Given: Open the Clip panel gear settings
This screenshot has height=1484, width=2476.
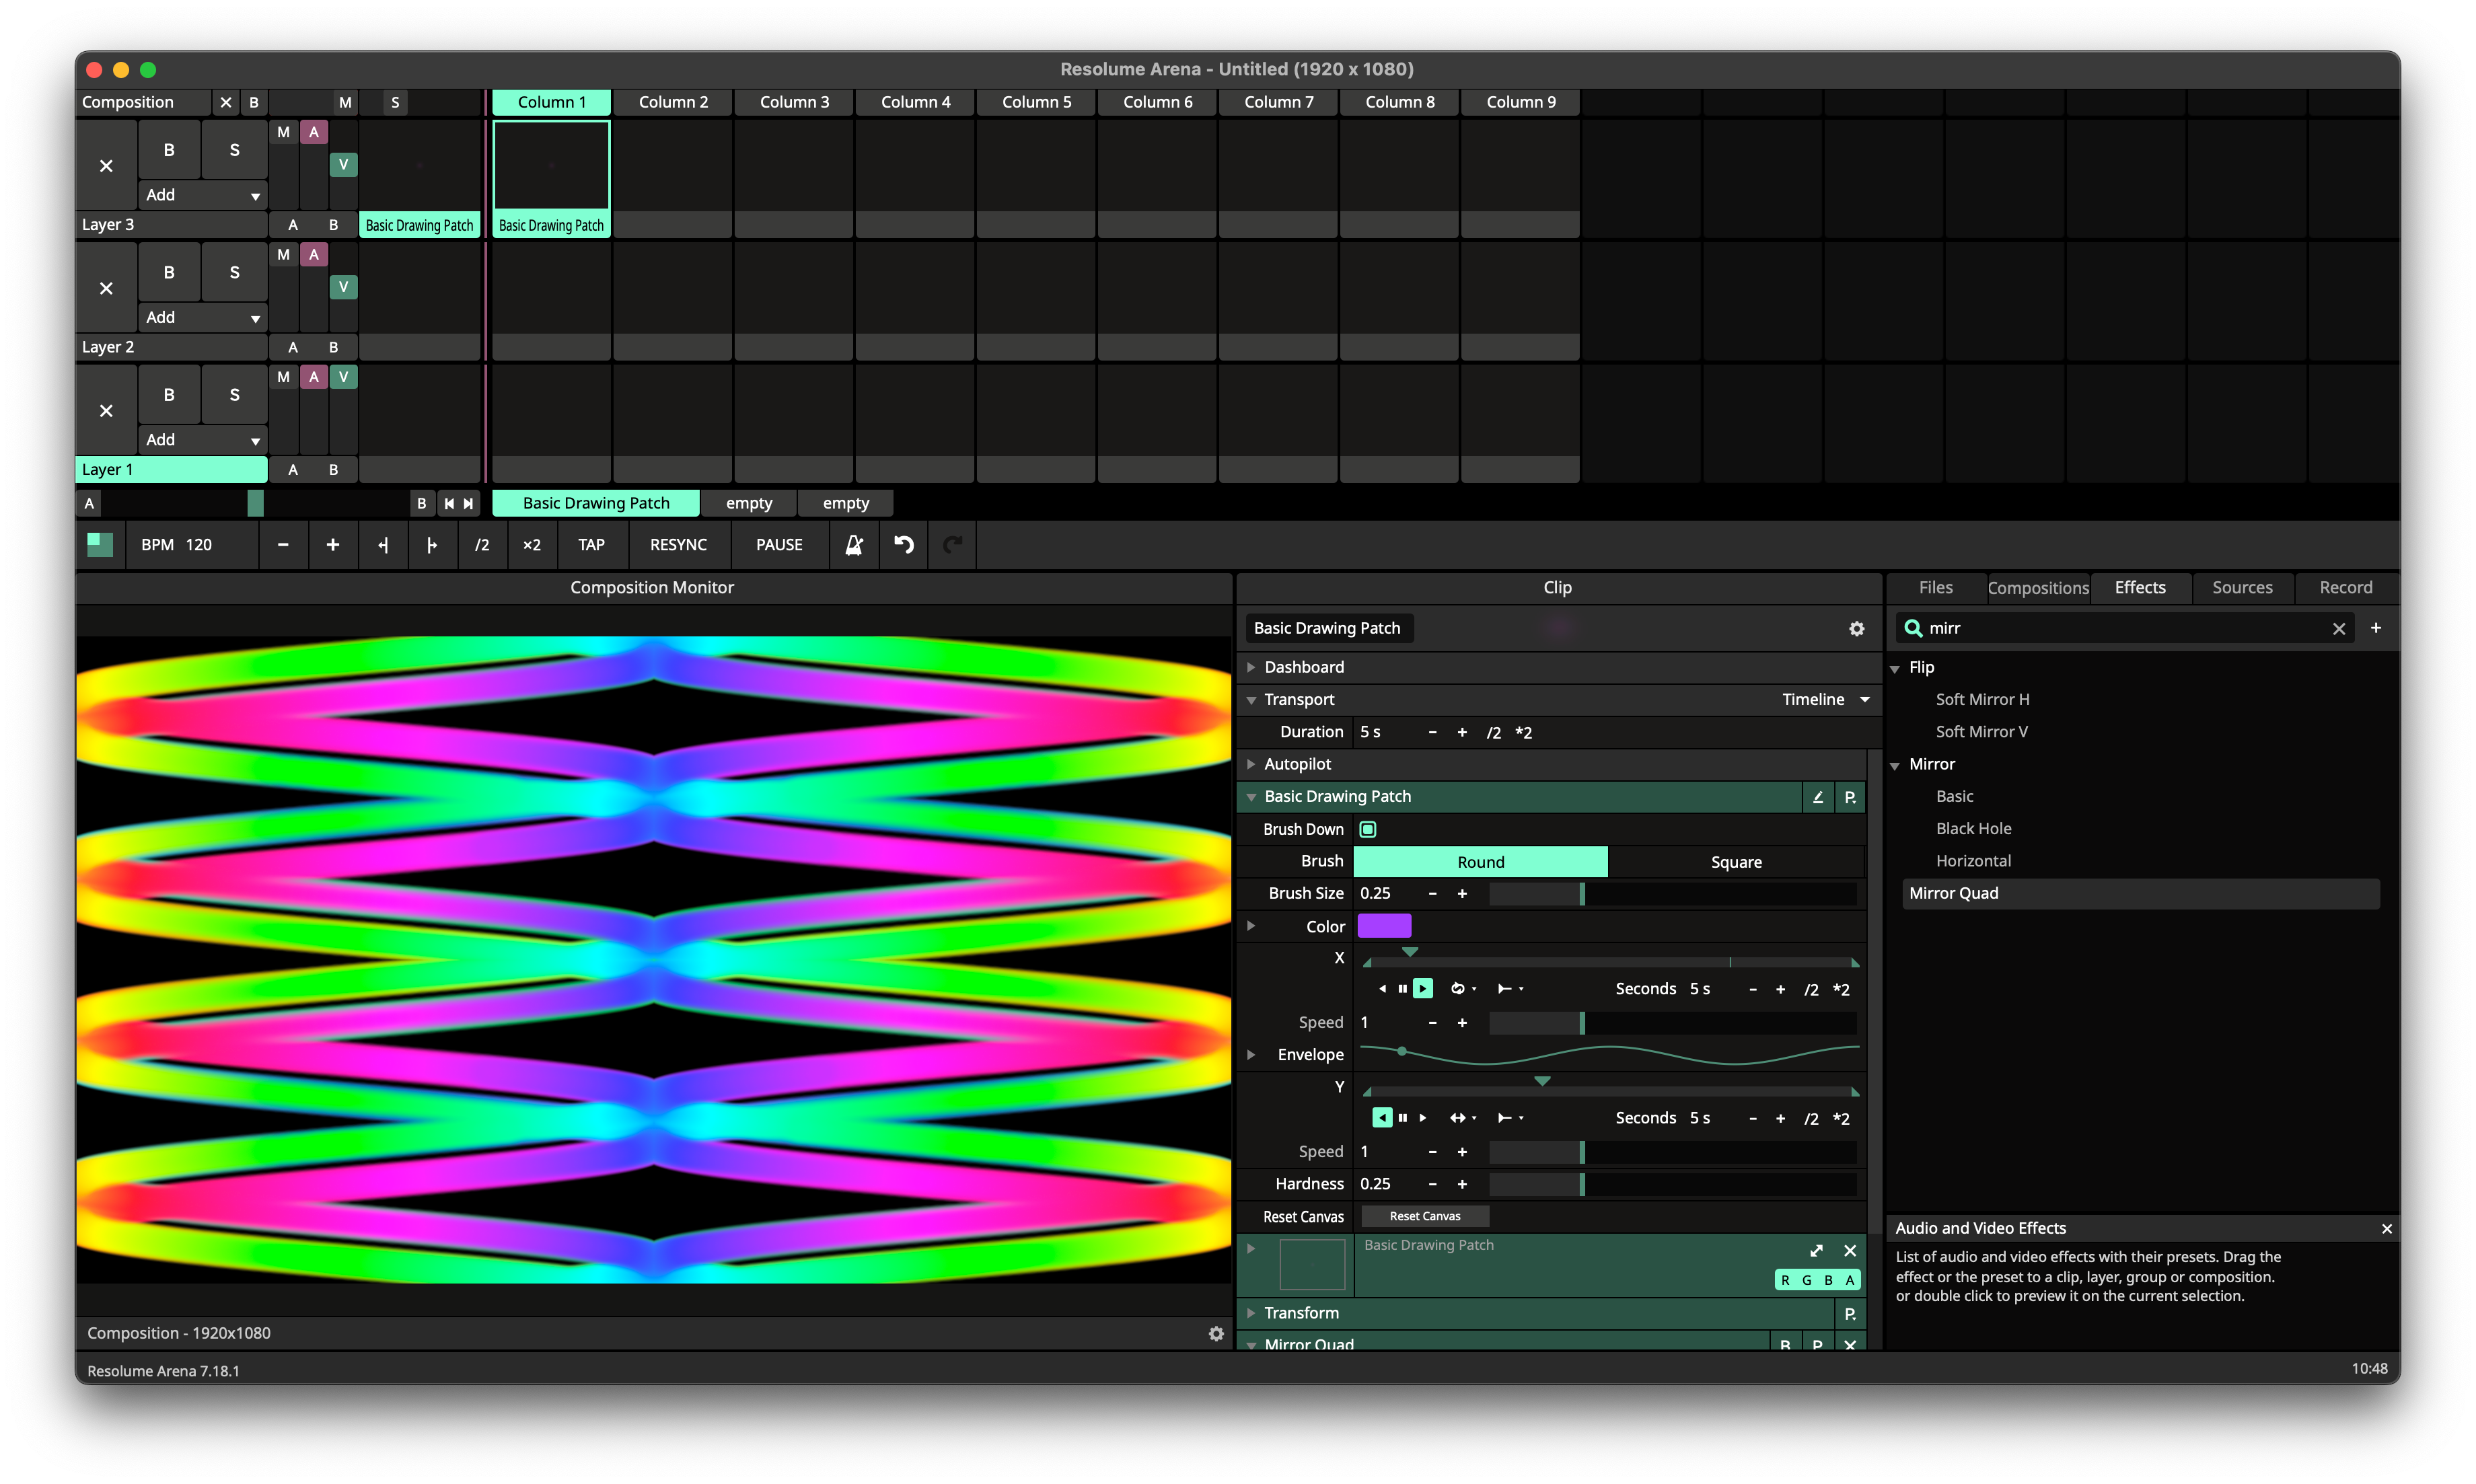Looking at the screenshot, I should (x=1856, y=628).
